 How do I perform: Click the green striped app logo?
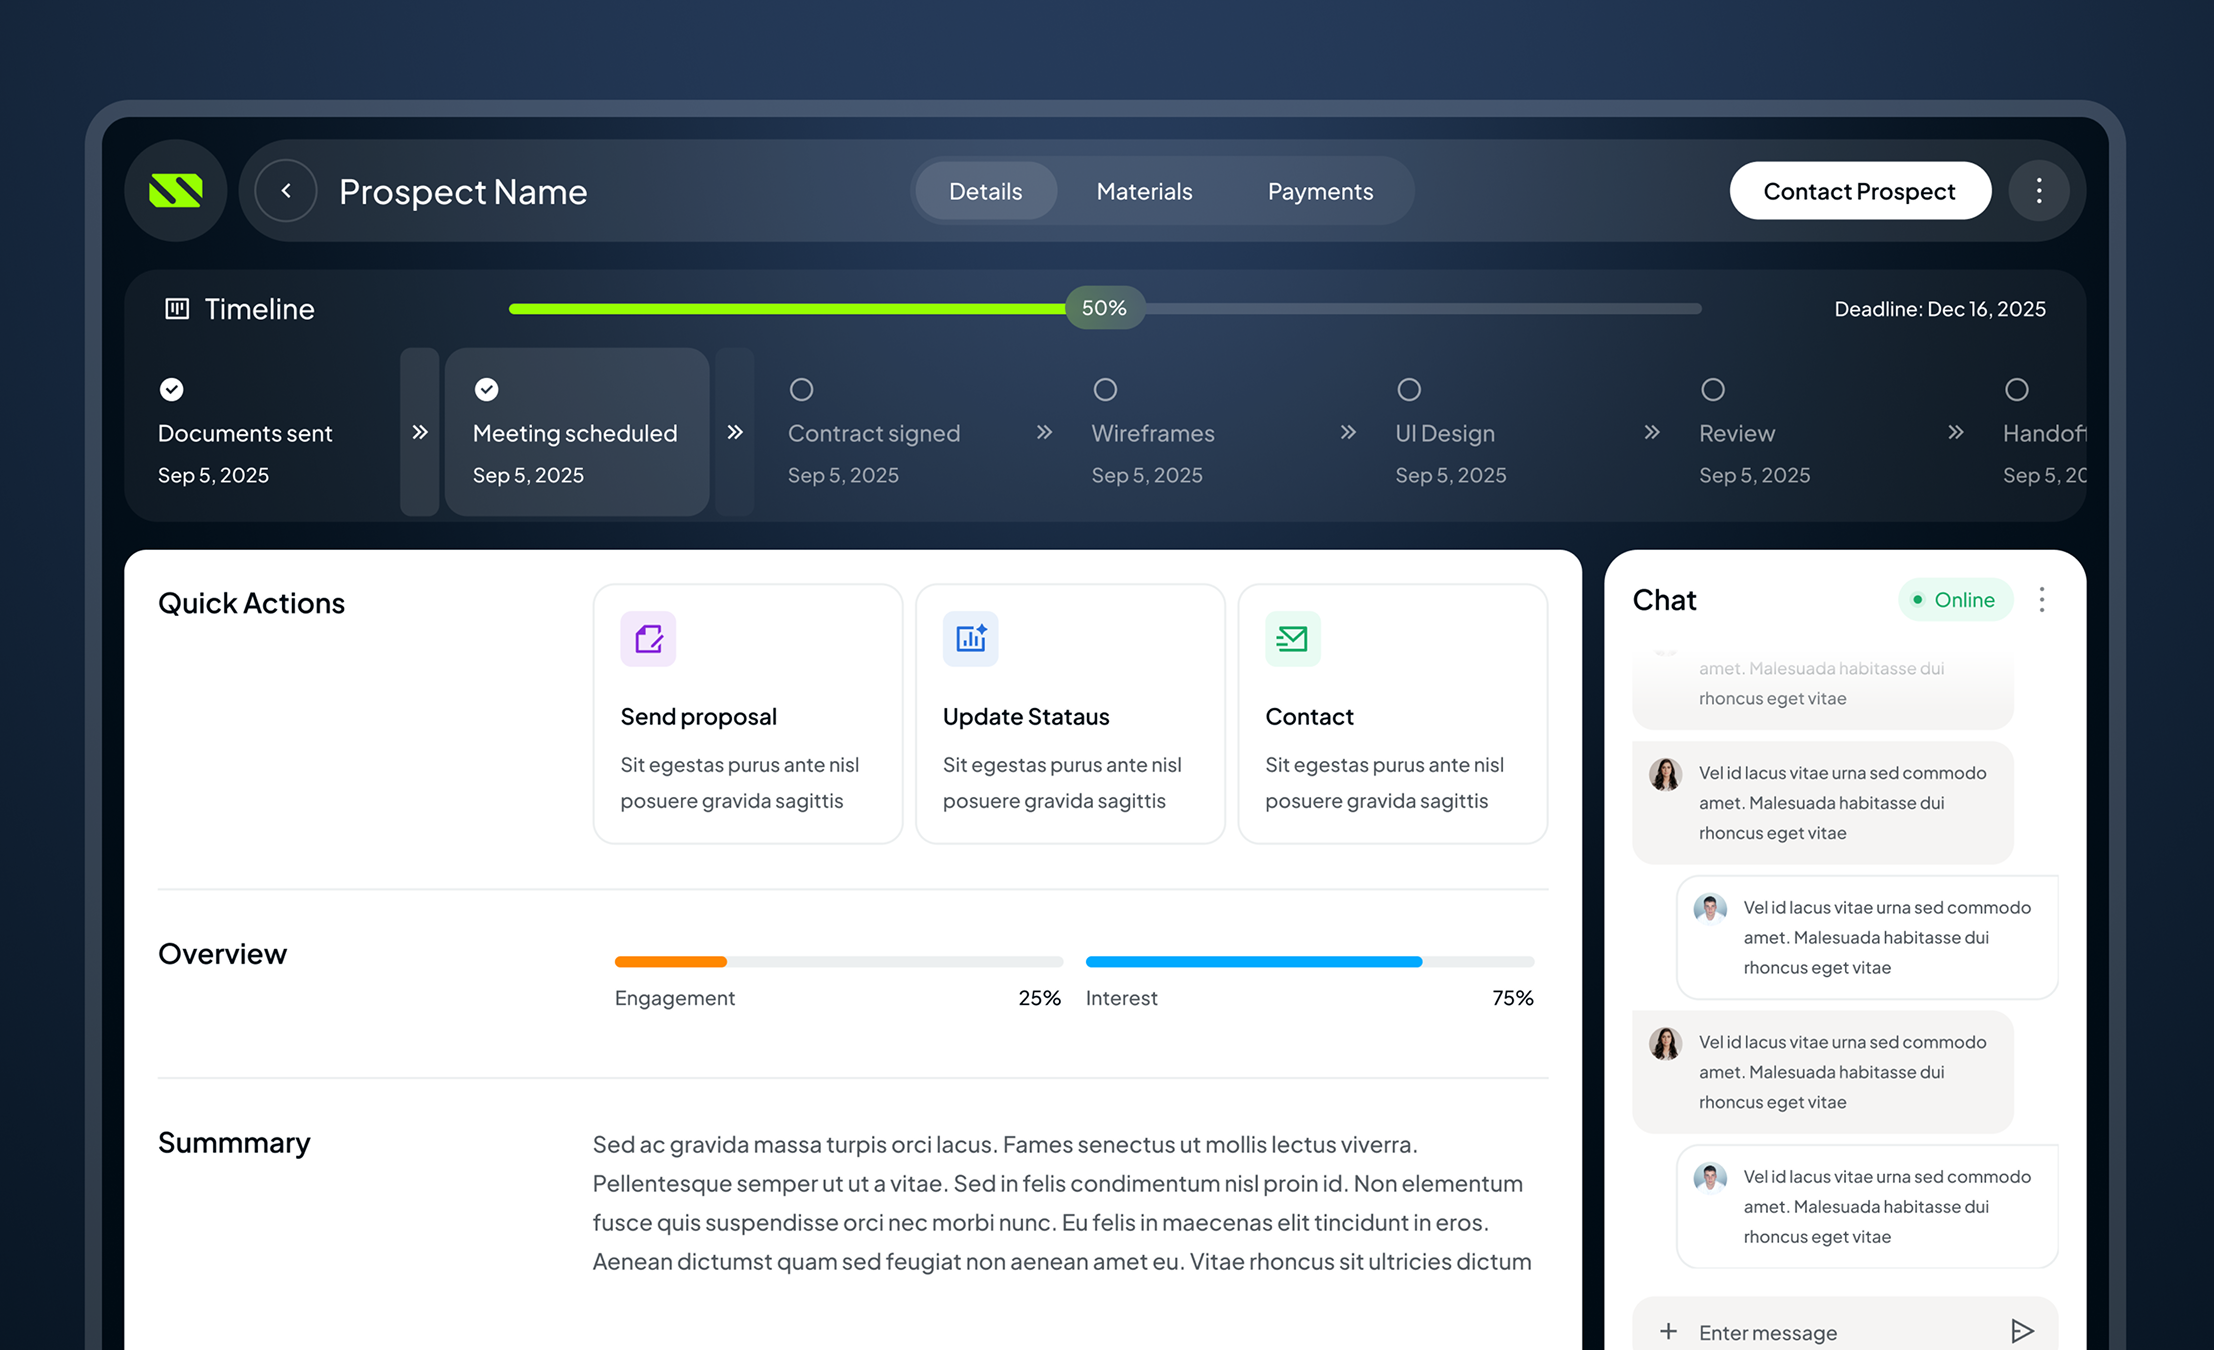176,190
